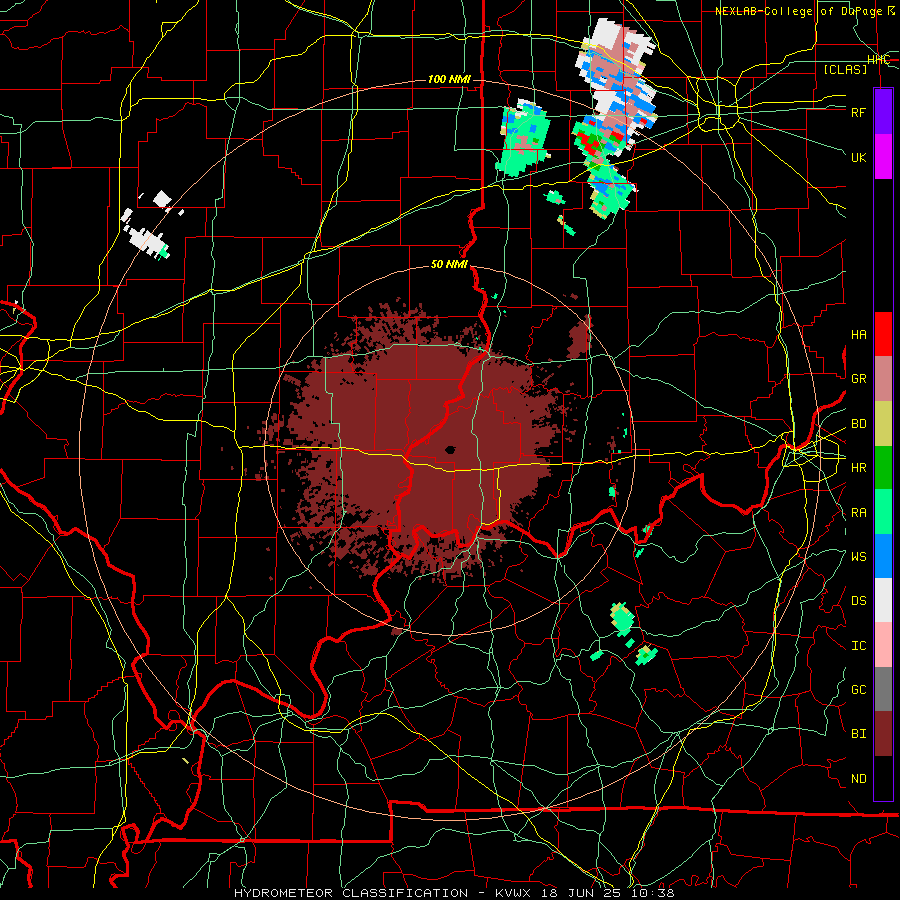
Task: Click the 'HA' legend label
Action: click(x=858, y=335)
